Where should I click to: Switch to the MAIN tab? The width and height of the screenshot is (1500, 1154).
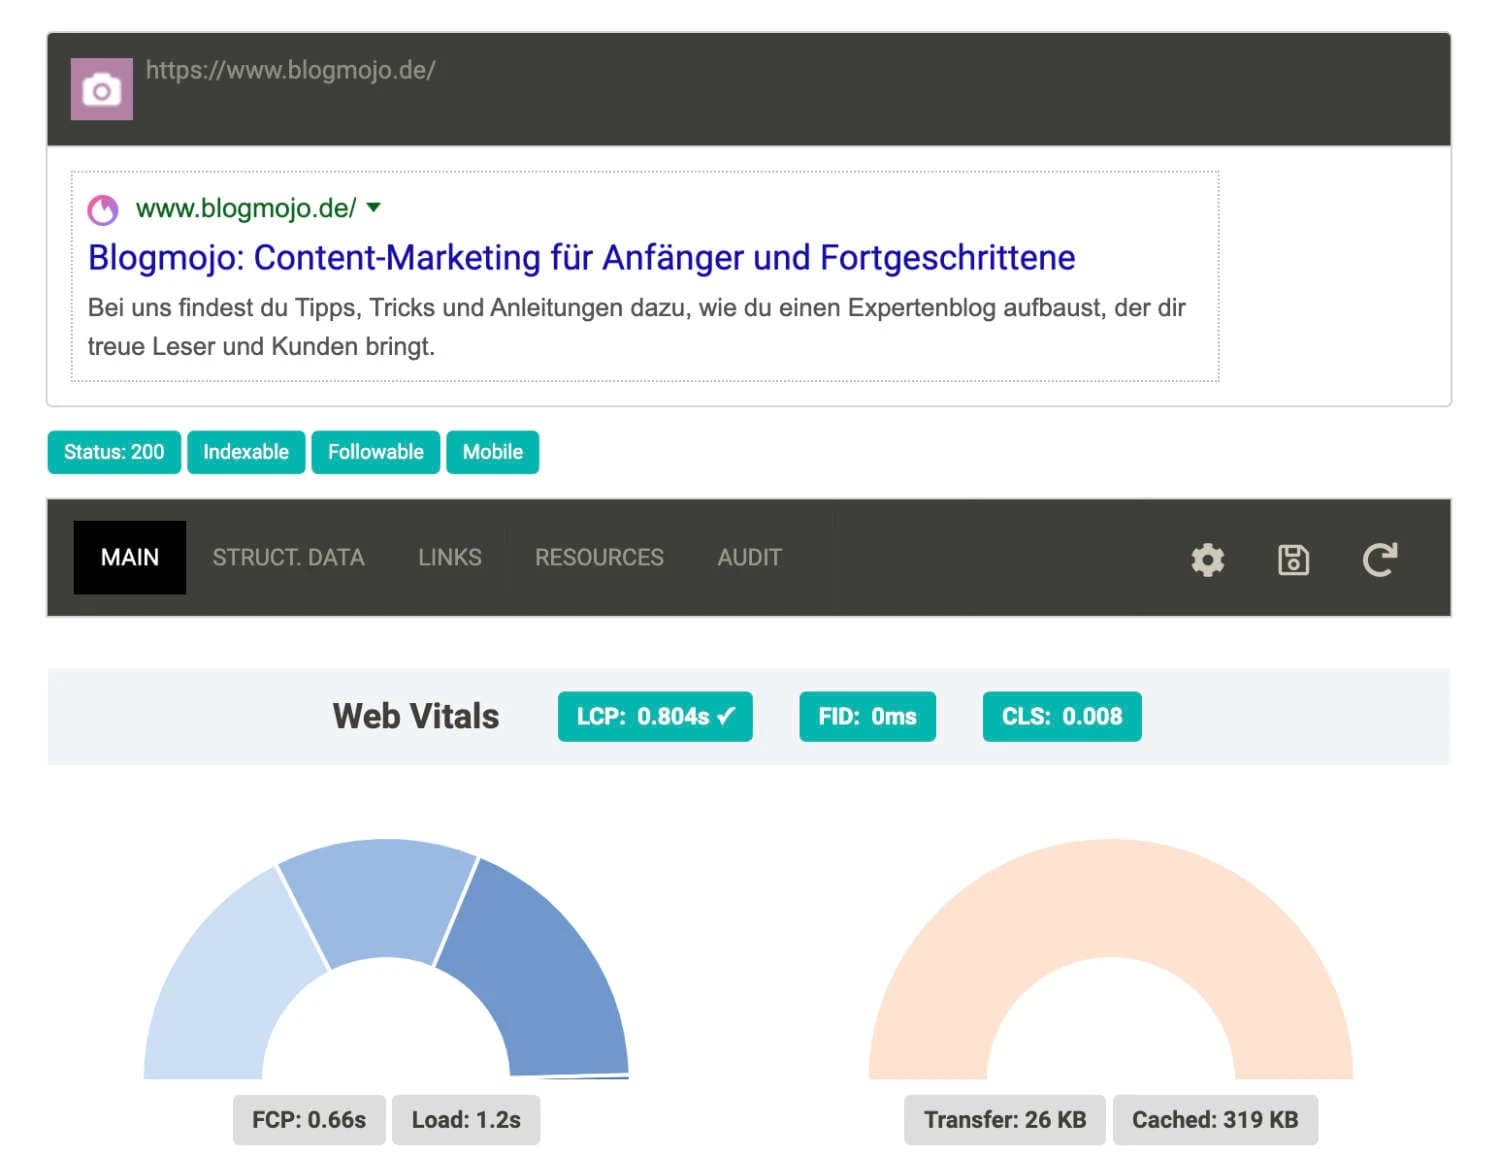coord(129,557)
